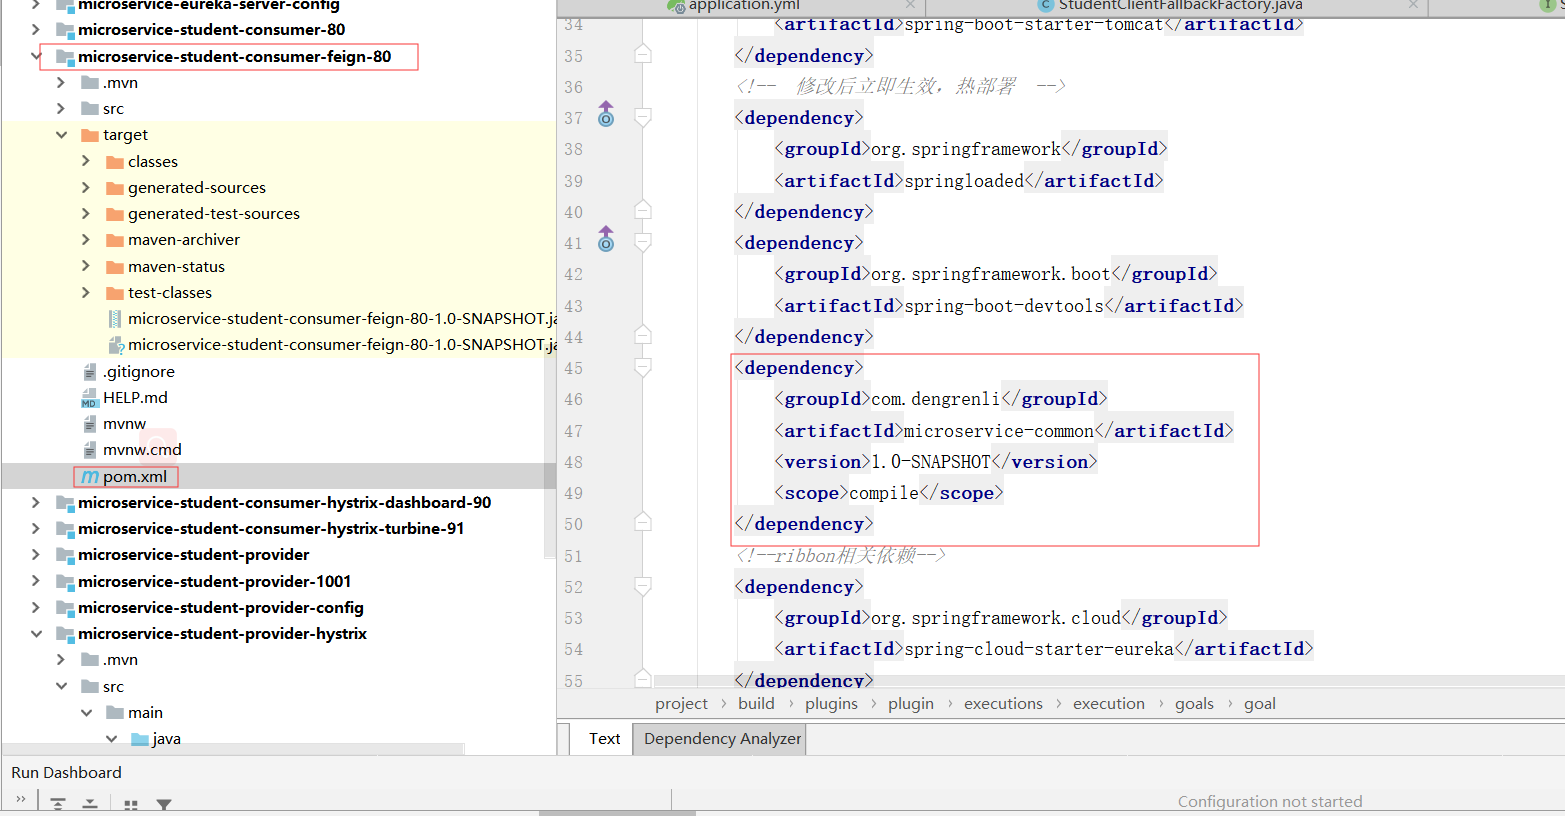Click 'Configuration not started' status text
Viewport: 1565px width, 816px height.
click(1270, 802)
